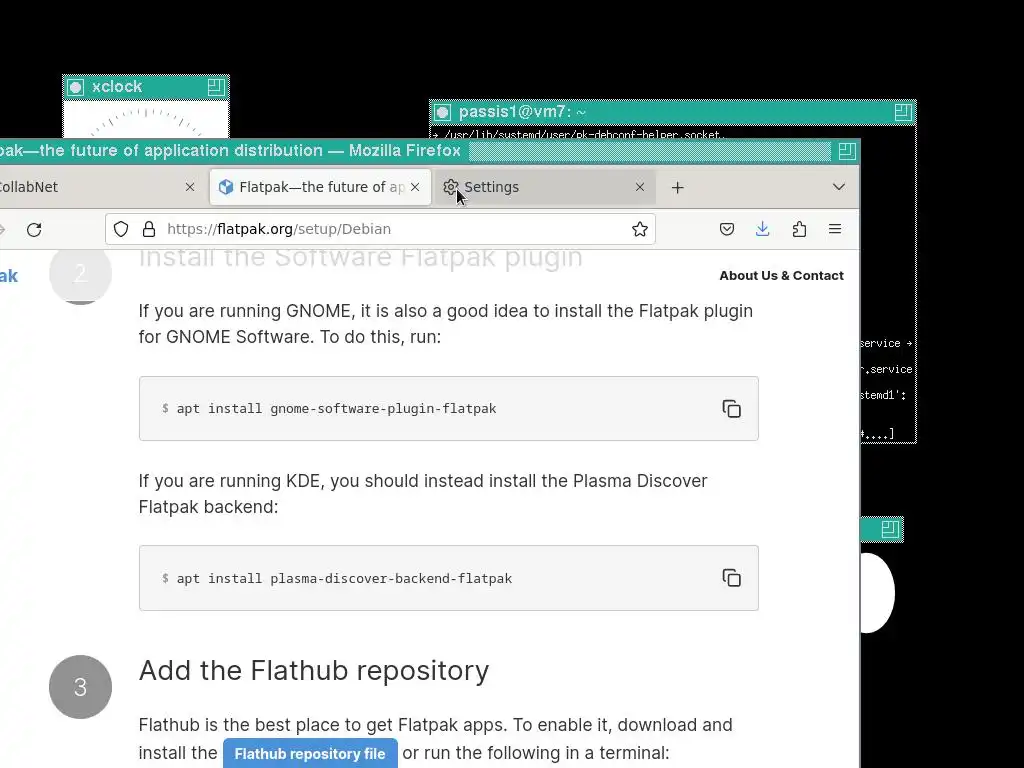Image resolution: width=1024 pixels, height=768 pixels.
Task: Expand the list all tabs chevron
Action: tap(839, 187)
